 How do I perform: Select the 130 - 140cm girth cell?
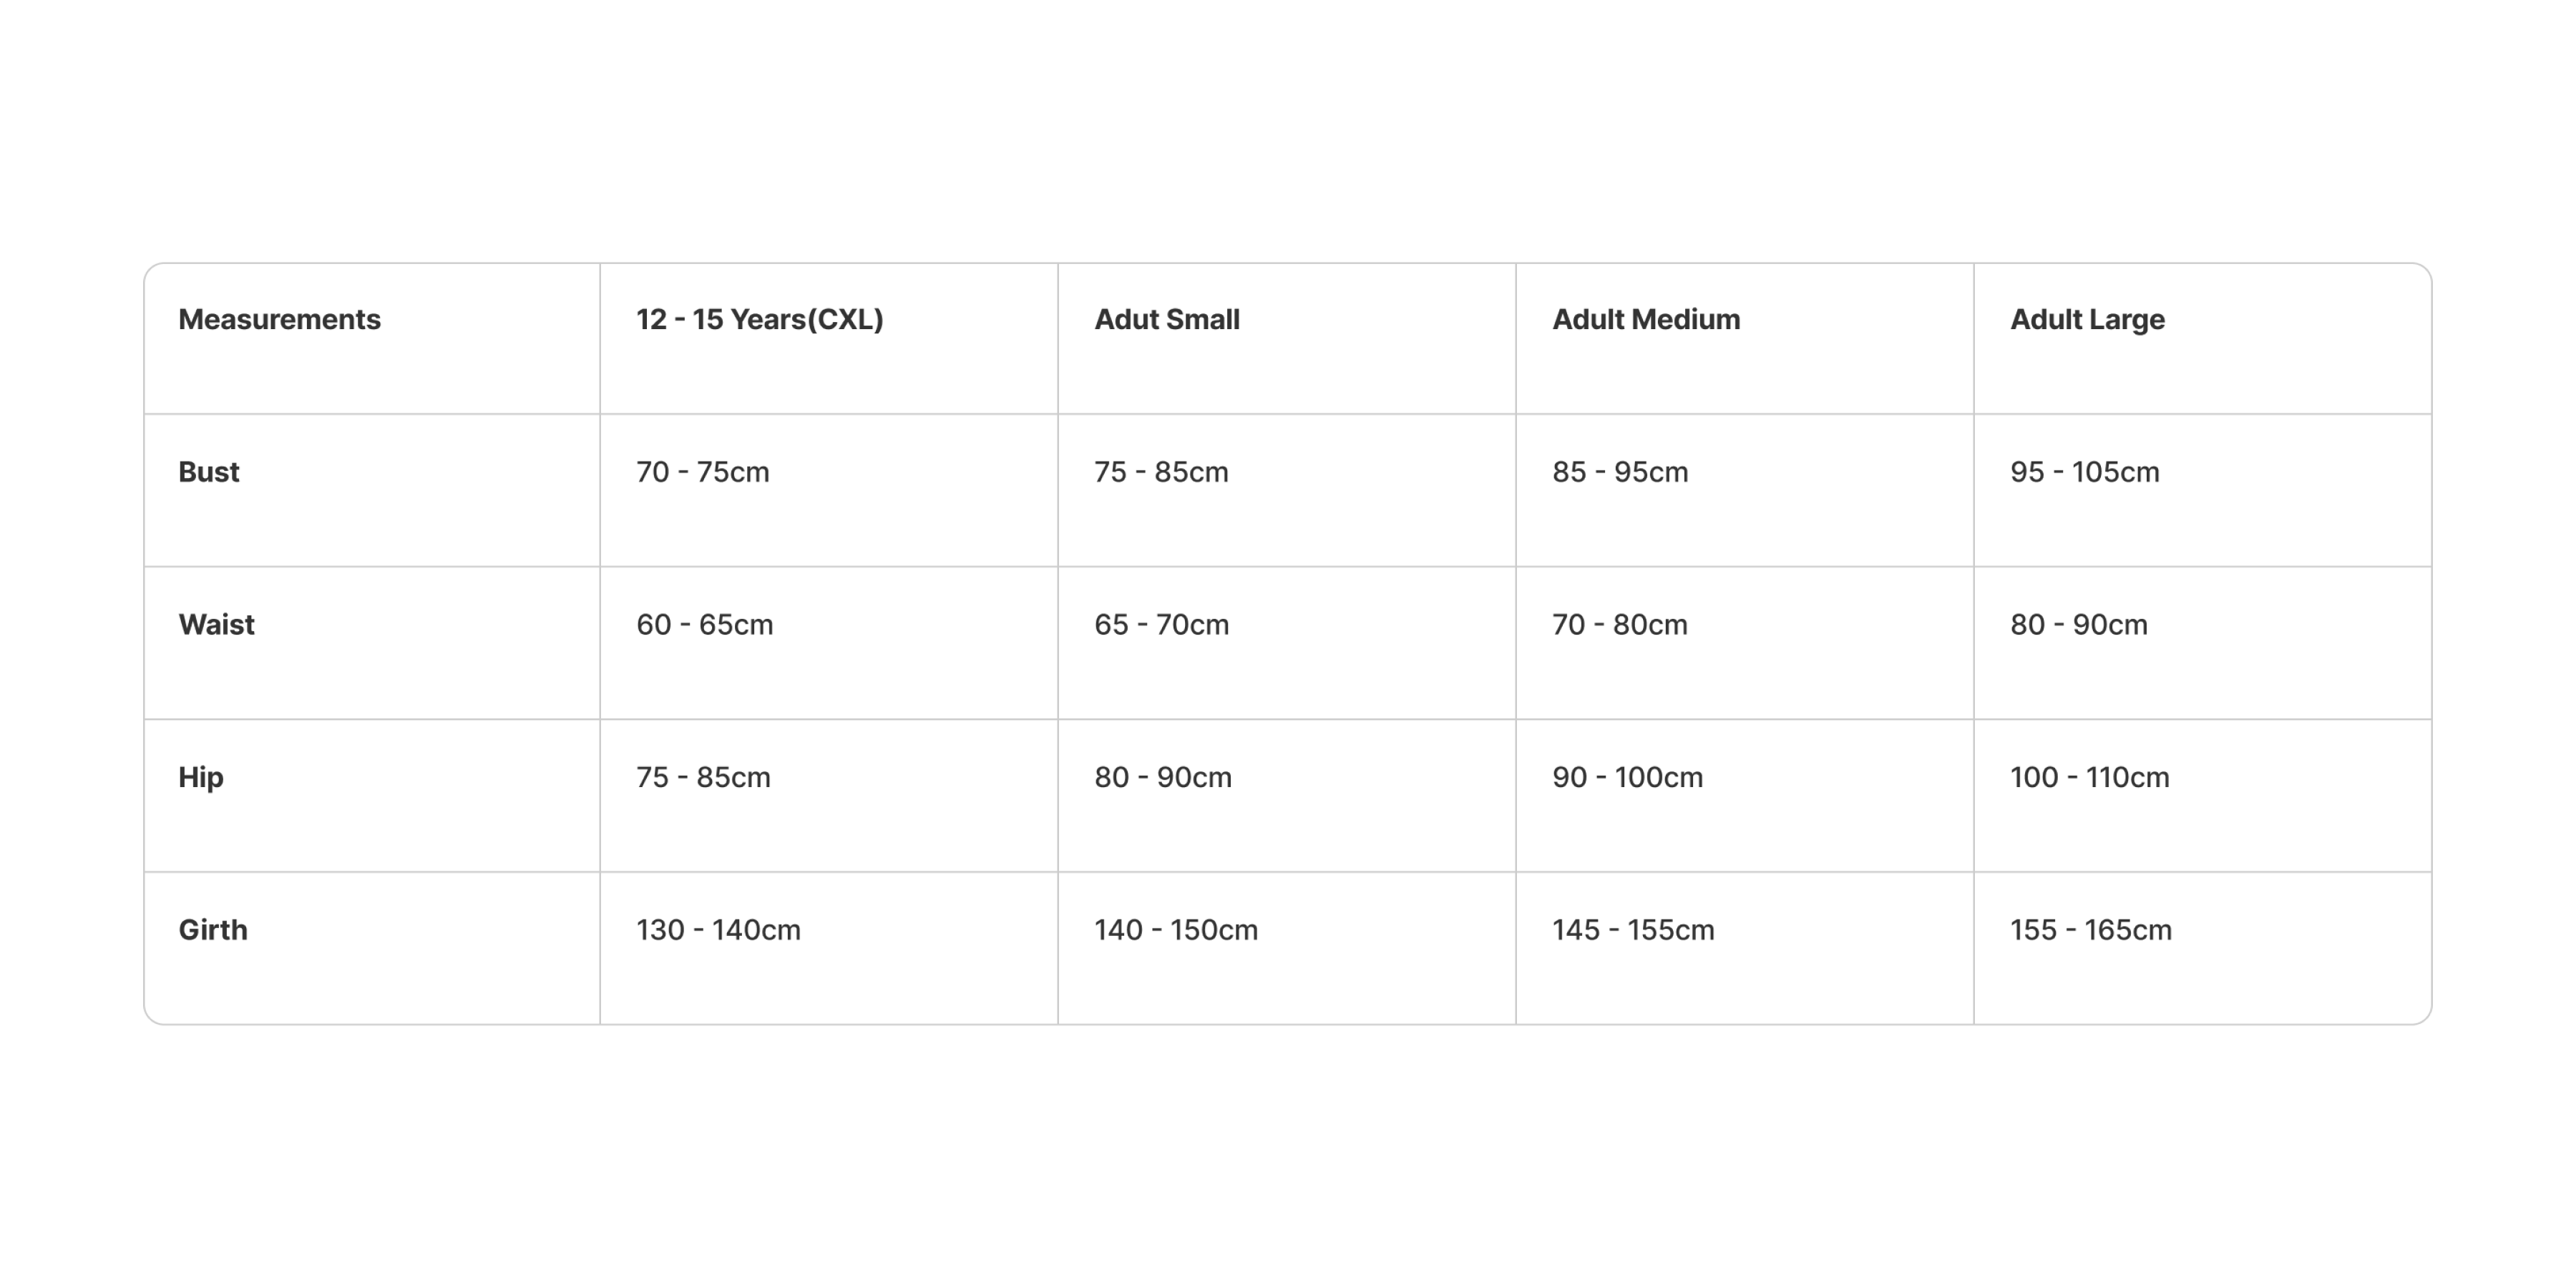pyautogui.click(x=718, y=930)
